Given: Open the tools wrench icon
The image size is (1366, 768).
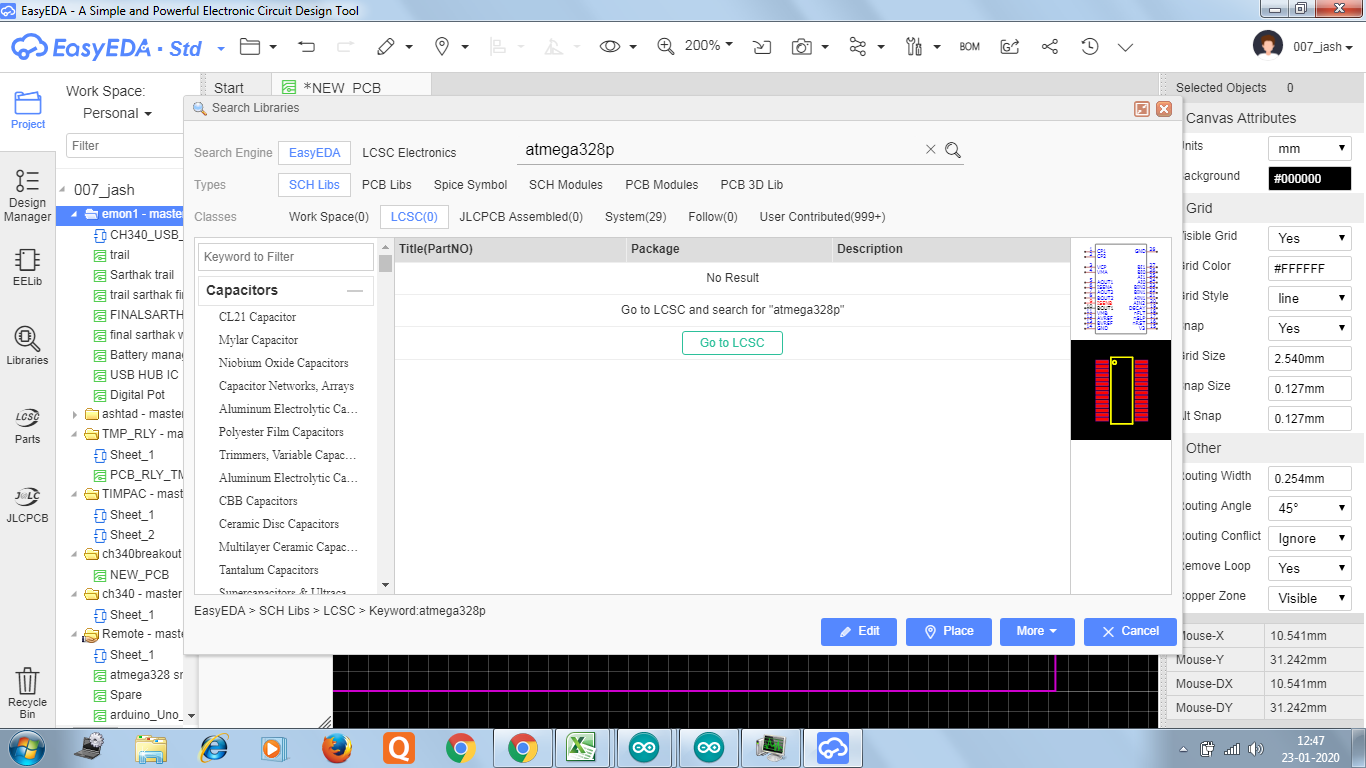Looking at the screenshot, I should point(914,47).
